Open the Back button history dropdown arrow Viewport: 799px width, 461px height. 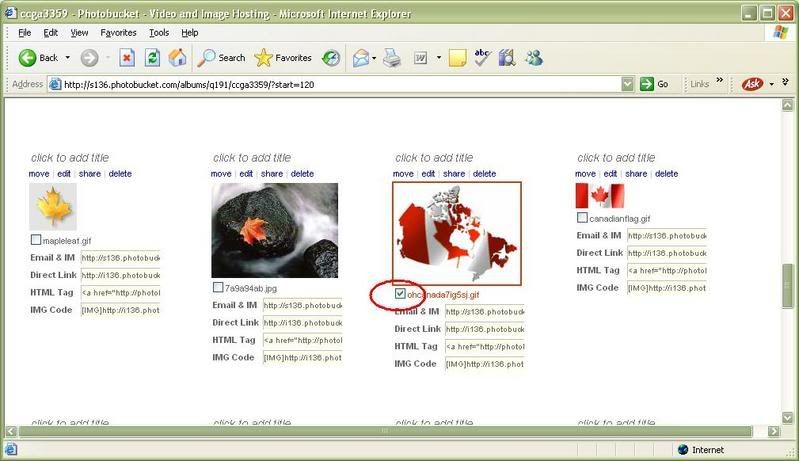coord(67,58)
